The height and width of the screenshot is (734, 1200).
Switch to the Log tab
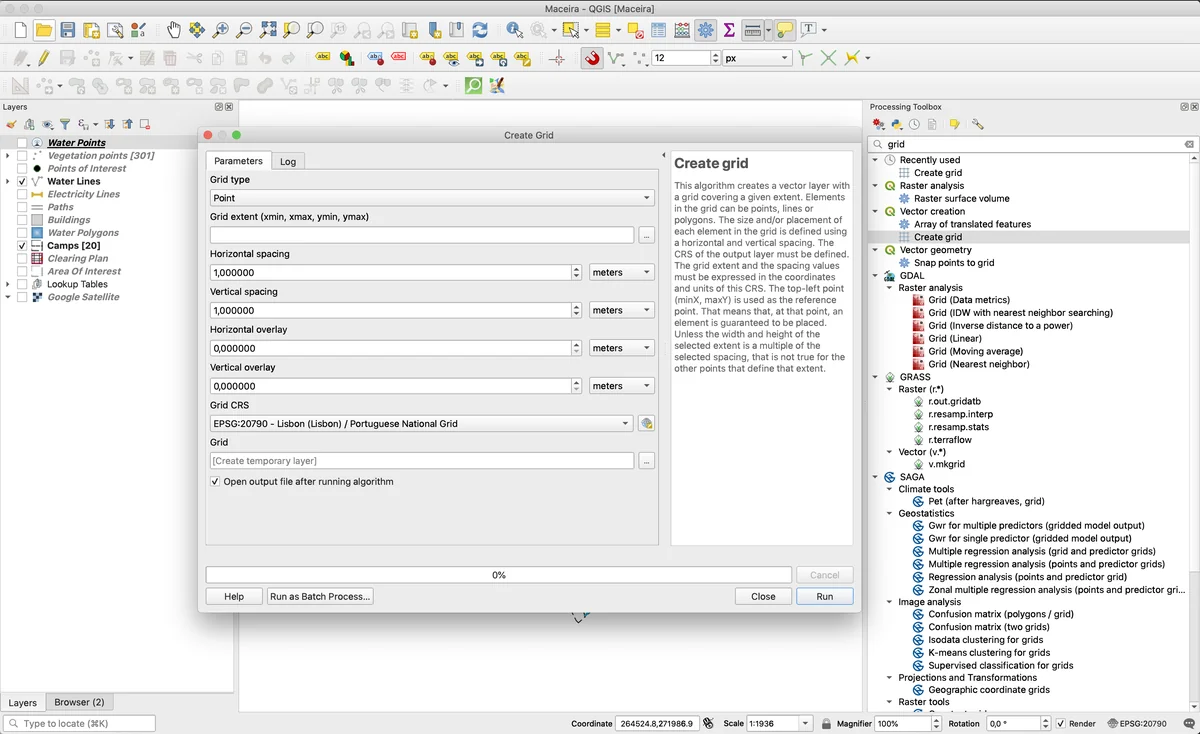287,161
